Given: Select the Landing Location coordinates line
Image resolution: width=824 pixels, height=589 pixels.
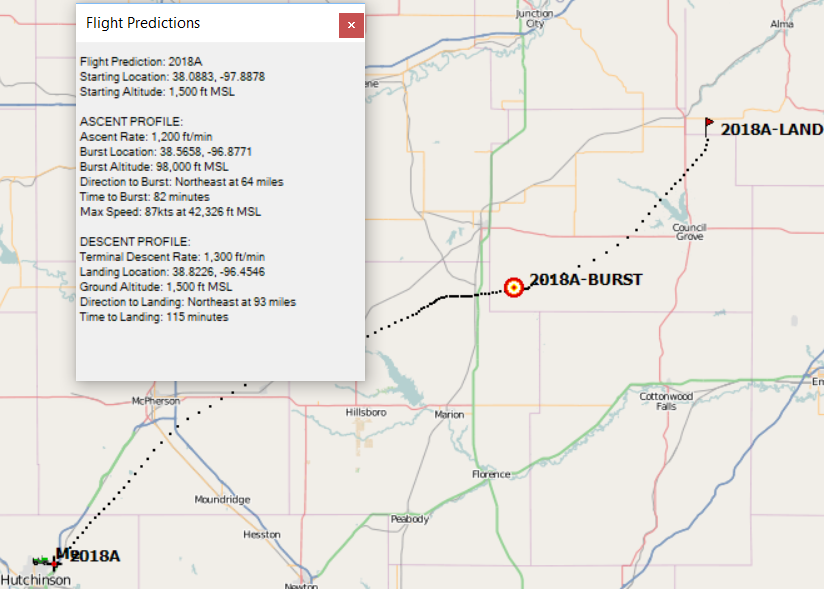Looking at the screenshot, I should [172, 272].
